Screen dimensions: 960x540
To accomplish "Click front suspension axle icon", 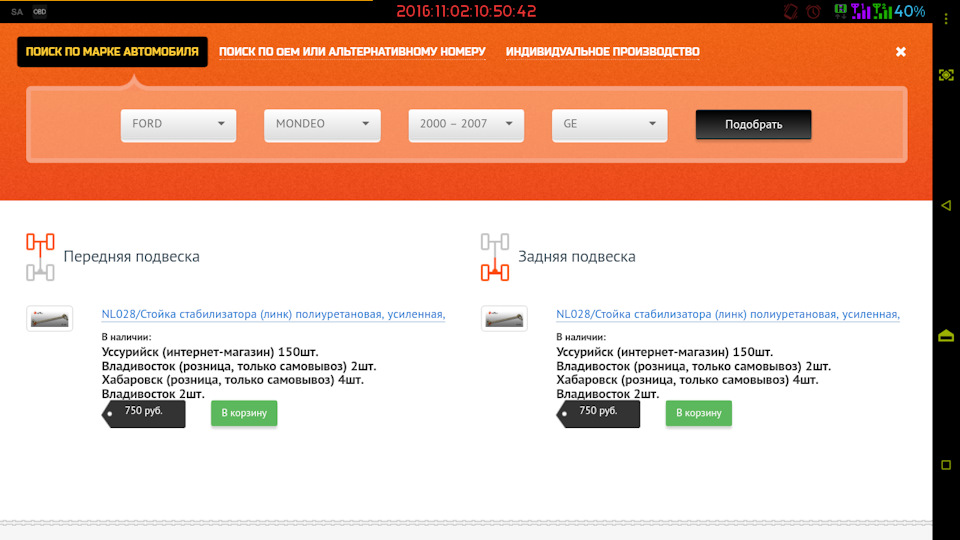I will [x=40, y=257].
